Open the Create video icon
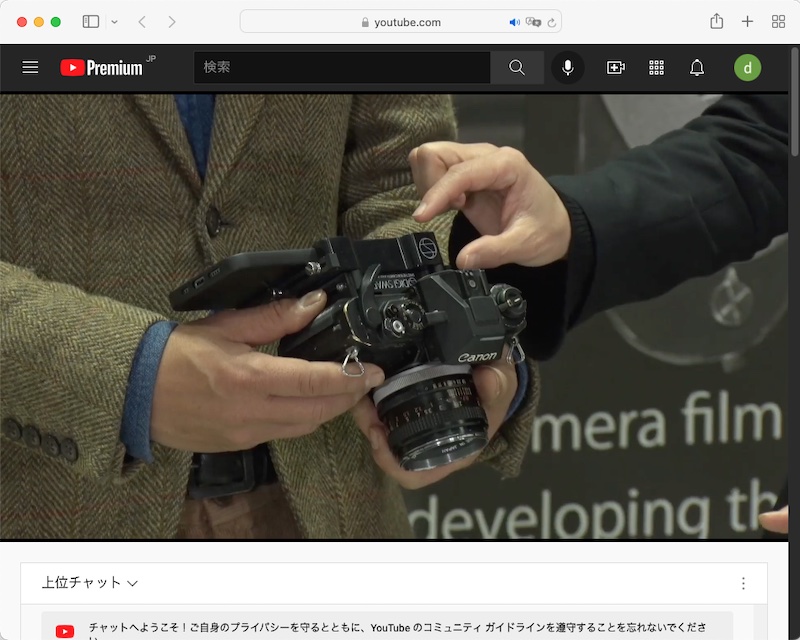This screenshot has height=640, width=800. [614, 67]
